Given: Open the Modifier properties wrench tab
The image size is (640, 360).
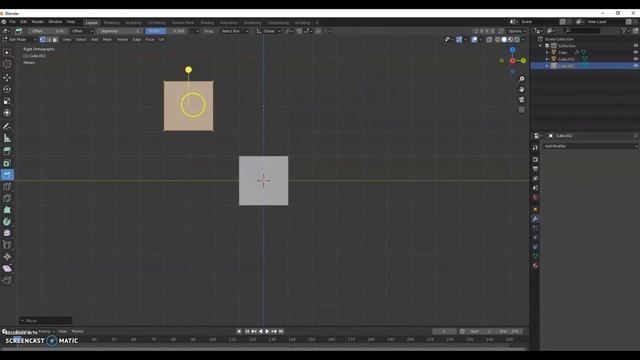Looking at the screenshot, I should [535, 219].
